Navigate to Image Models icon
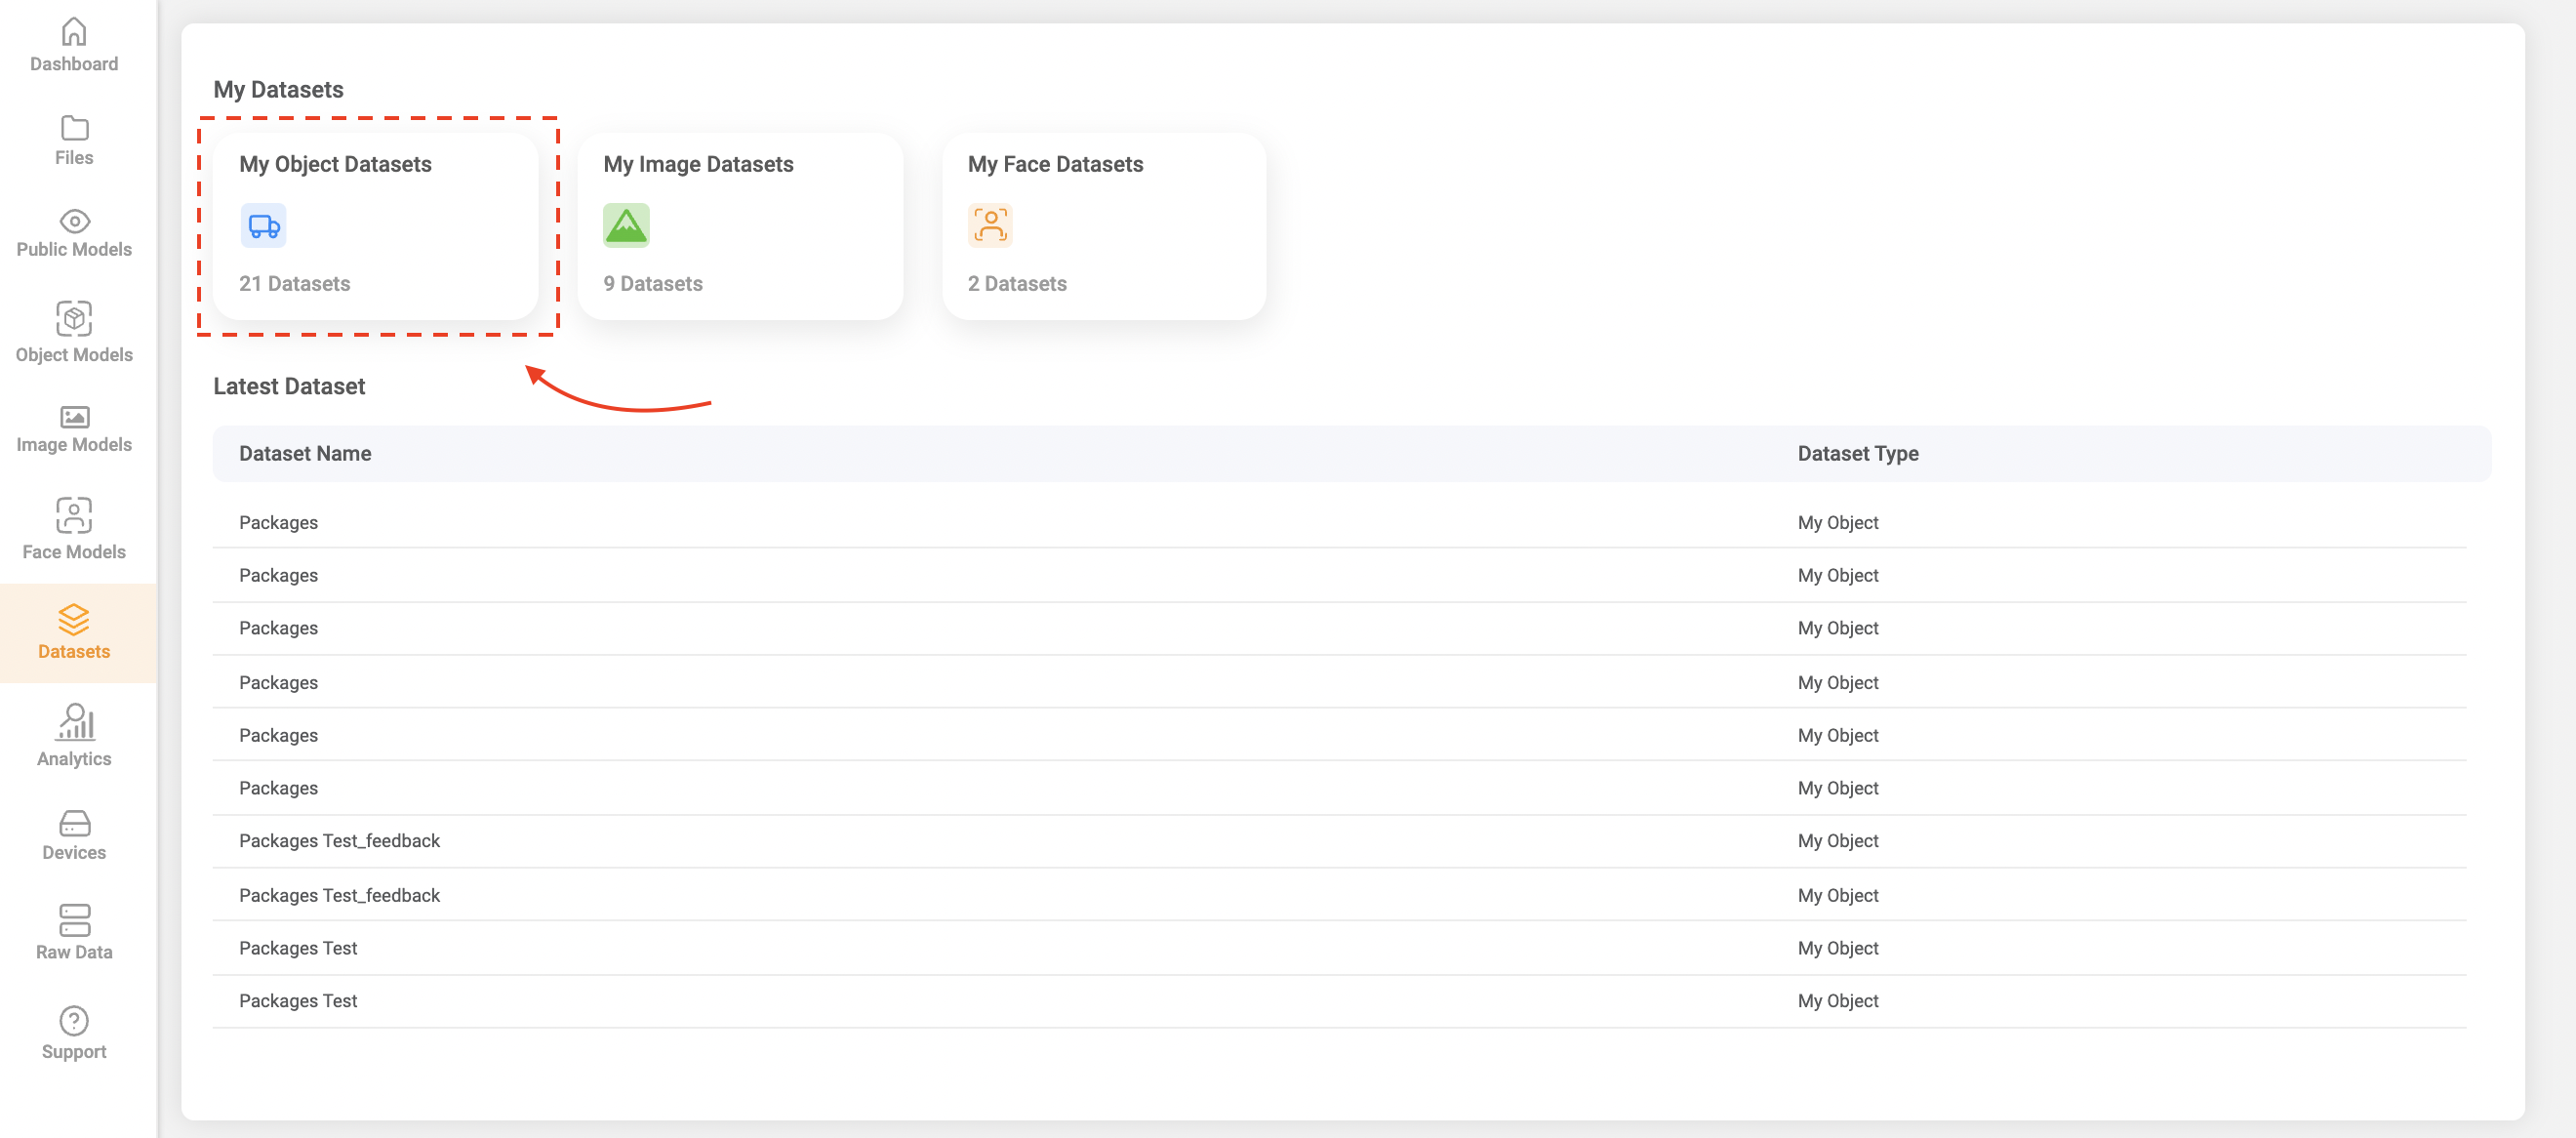The width and height of the screenshot is (2576, 1138). 74,416
